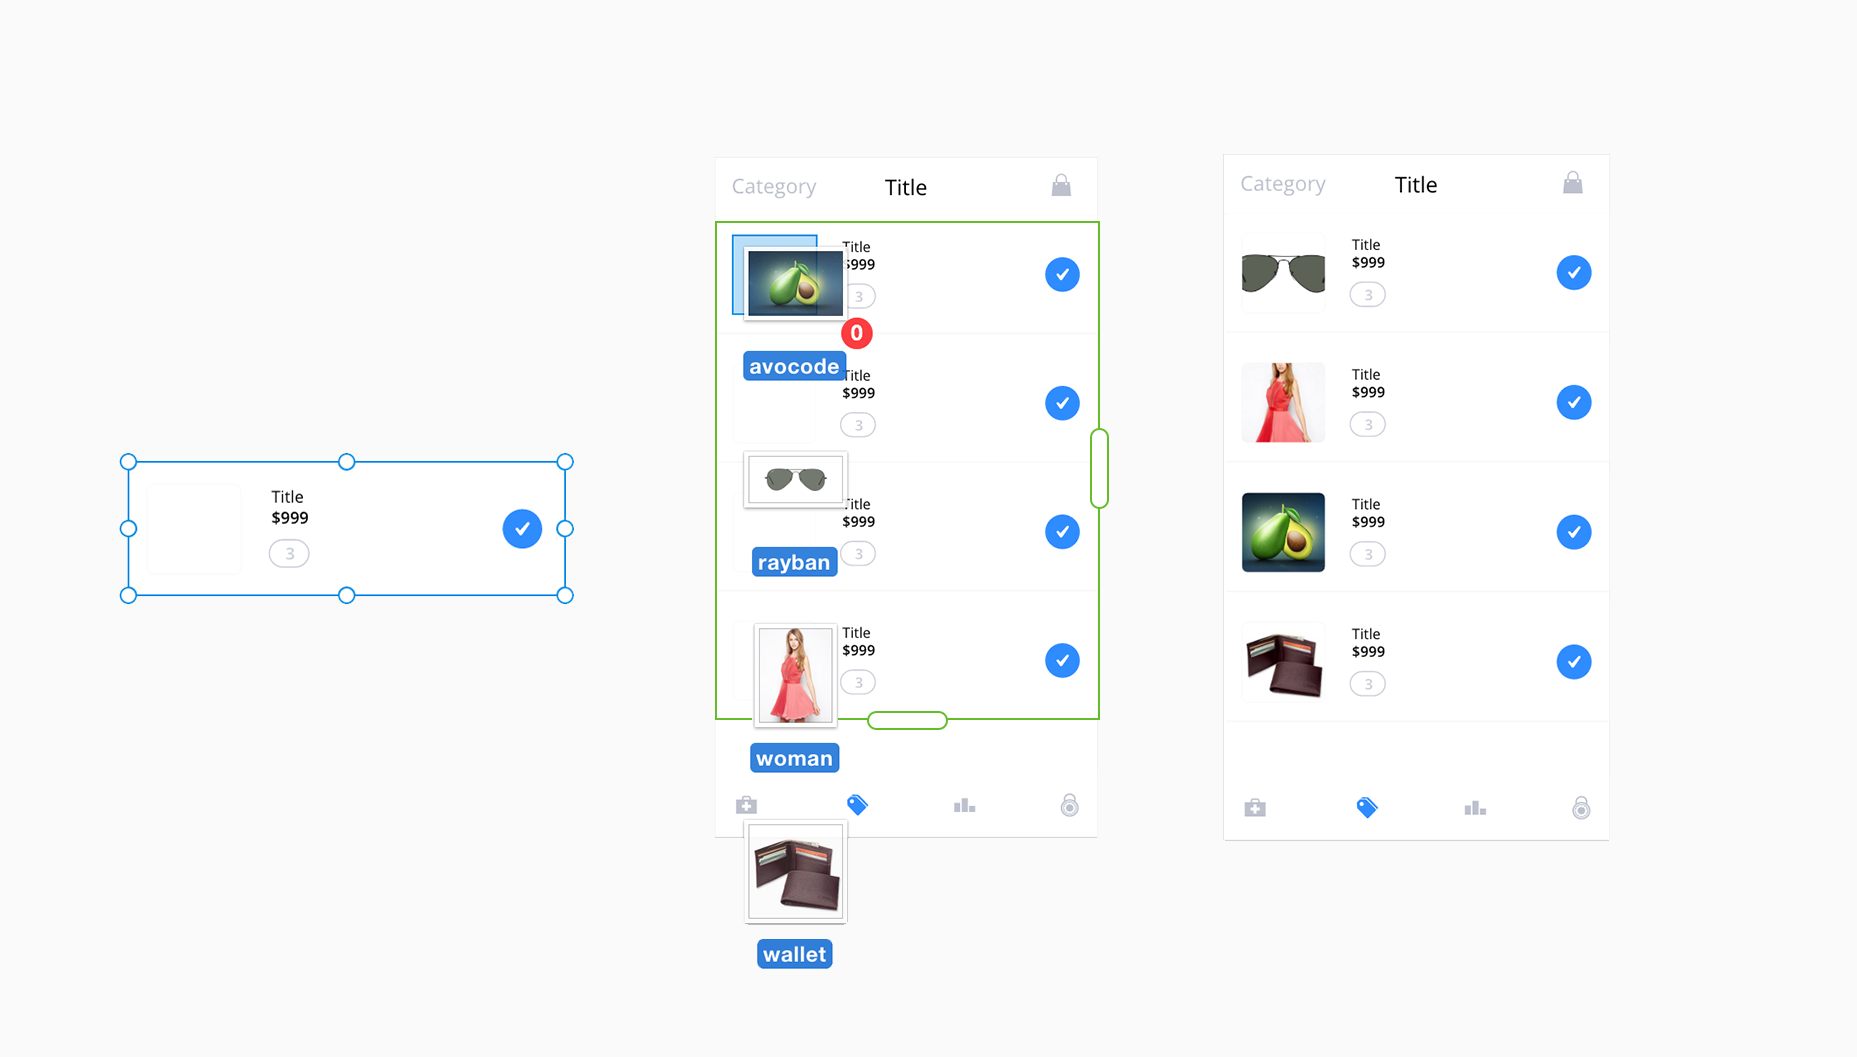Click the shopping bag icon in right screen header
Image resolution: width=1857 pixels, height=1057 pixels.
[x=1572, y=182]
